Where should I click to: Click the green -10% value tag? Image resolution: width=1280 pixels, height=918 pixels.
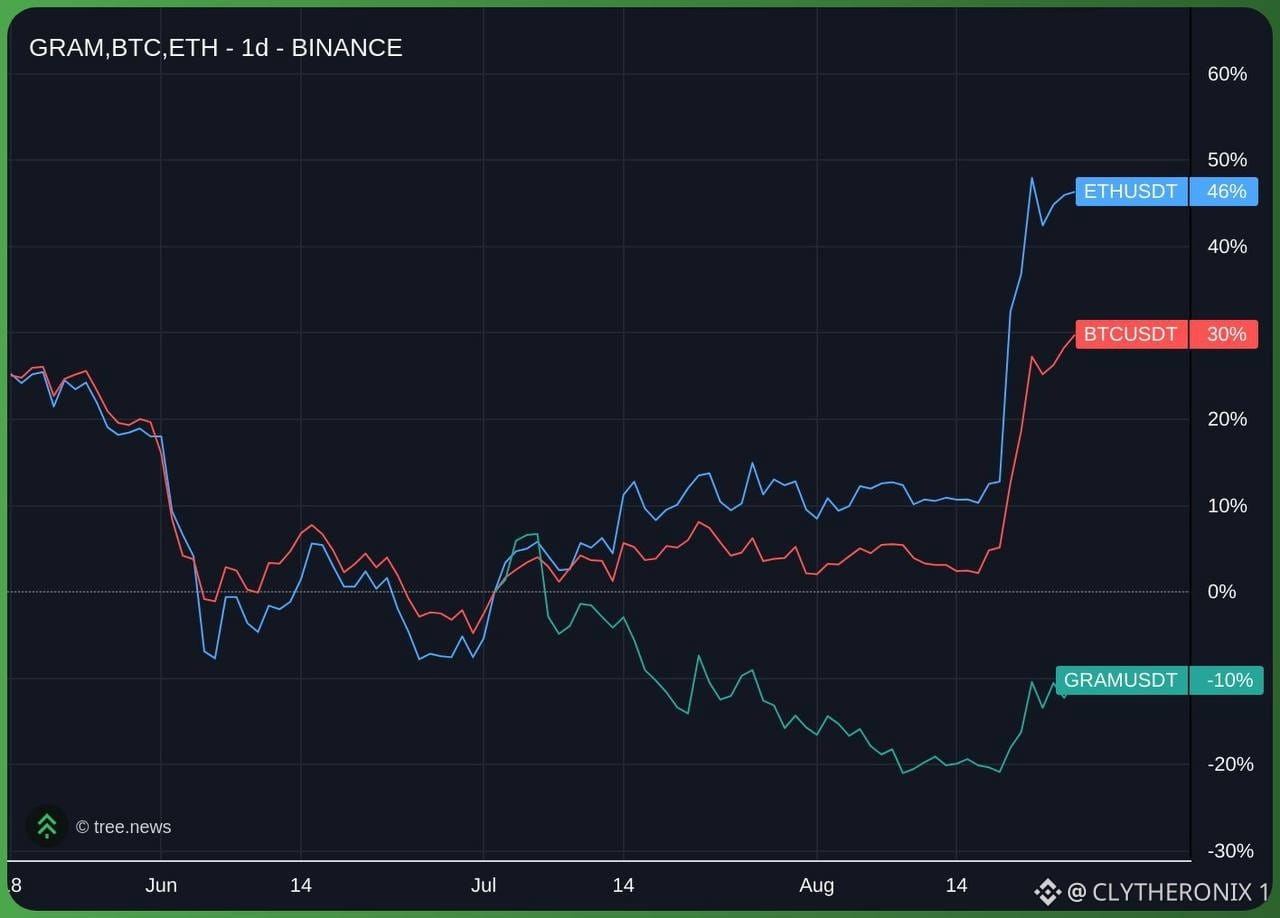pos(1229,680)
